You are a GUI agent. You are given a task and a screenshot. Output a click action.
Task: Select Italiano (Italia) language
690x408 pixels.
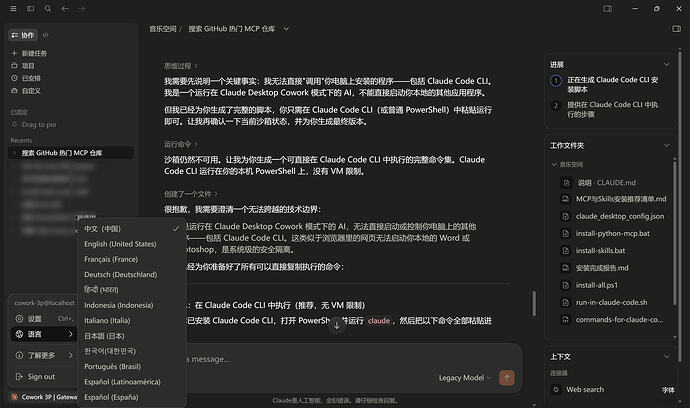pyautogui.click(x=131, y=320)
